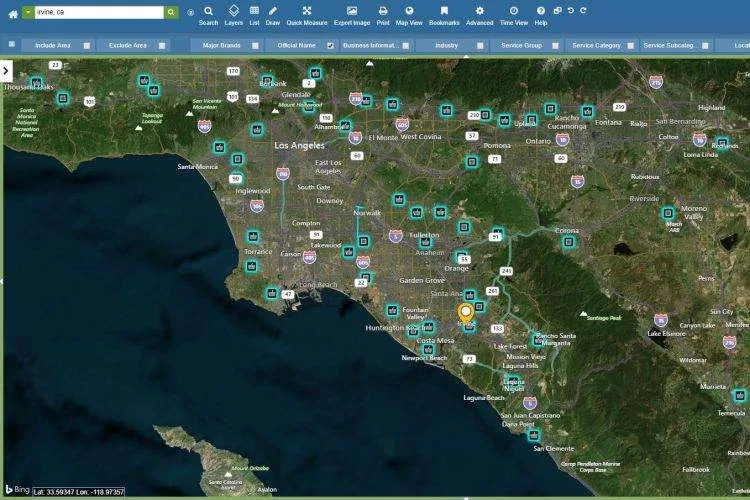Open Help
Viewport: 750px width, 500px height.
(x=540, y=16)
